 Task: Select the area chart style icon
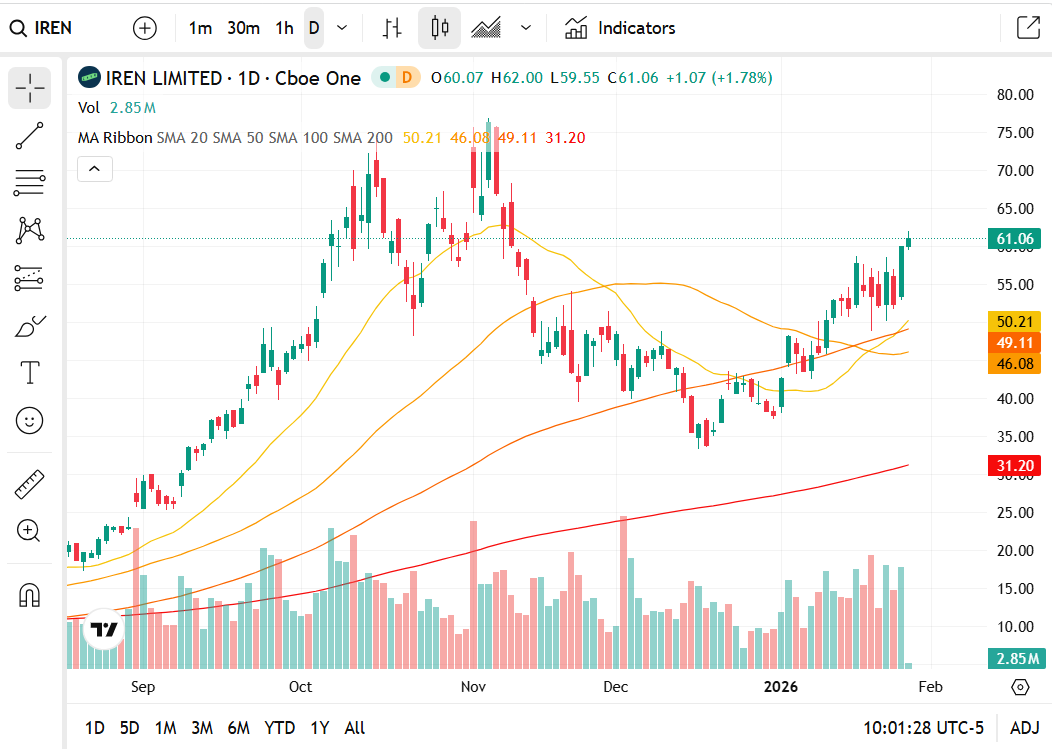coord(486,28)
